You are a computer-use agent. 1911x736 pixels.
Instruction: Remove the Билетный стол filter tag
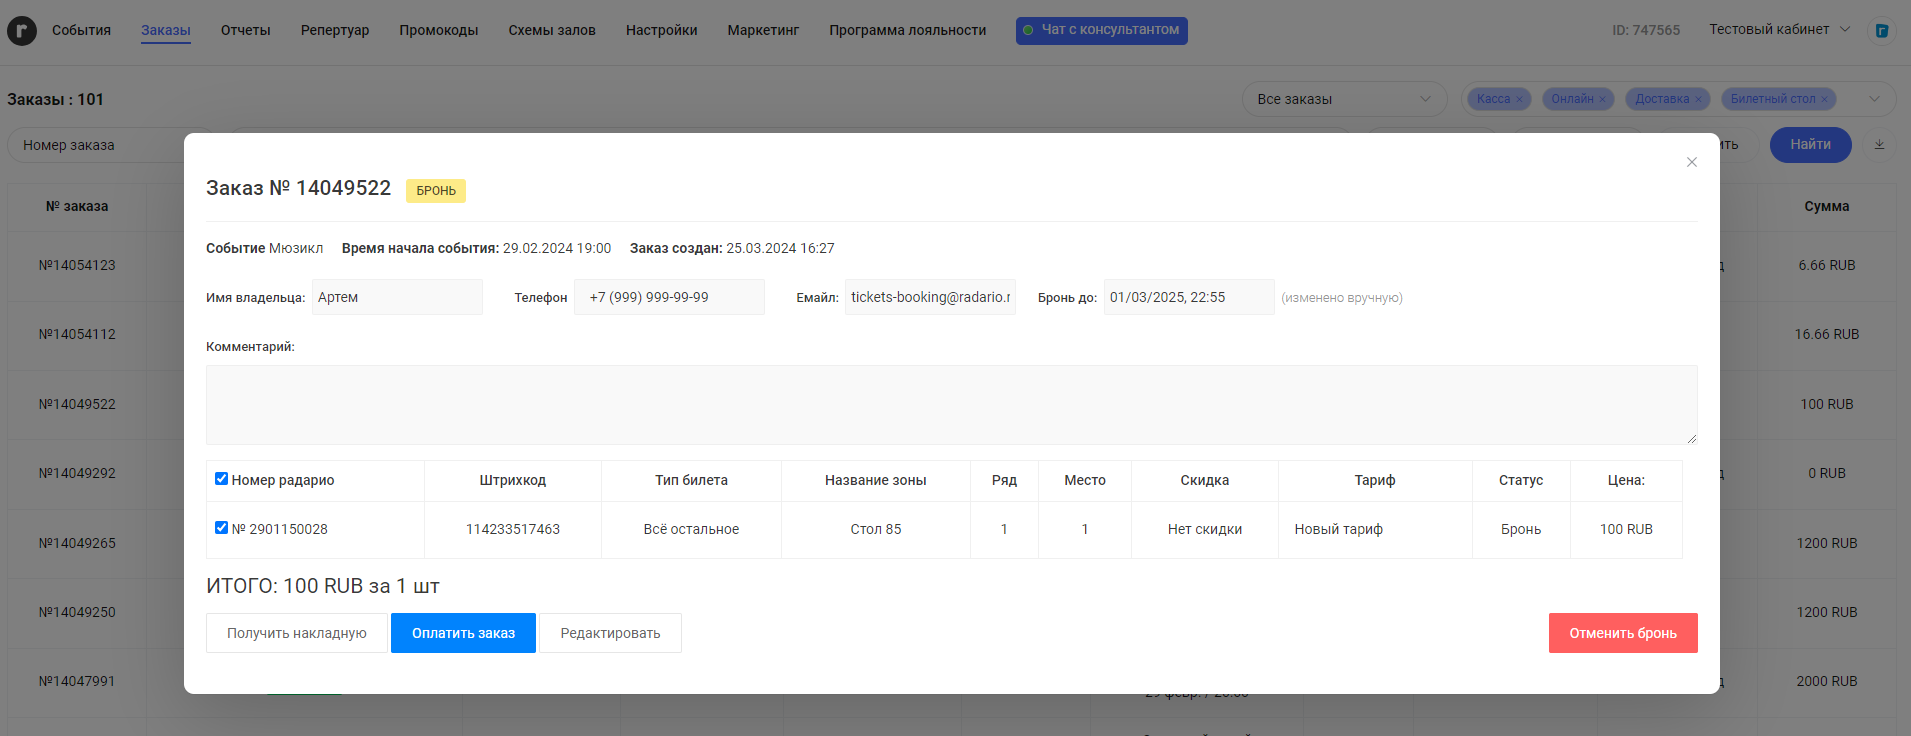tap(1824, 99)
